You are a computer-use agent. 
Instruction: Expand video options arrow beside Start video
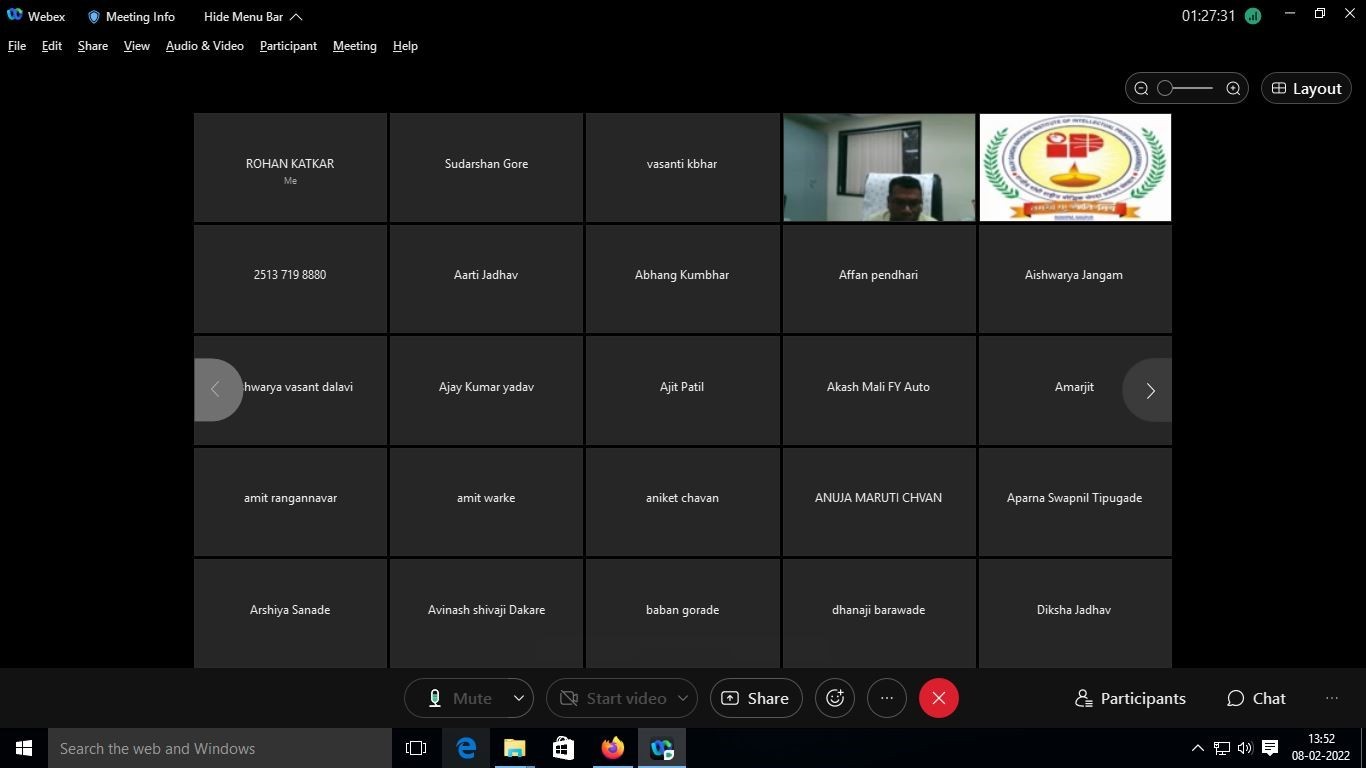point(684,698)
